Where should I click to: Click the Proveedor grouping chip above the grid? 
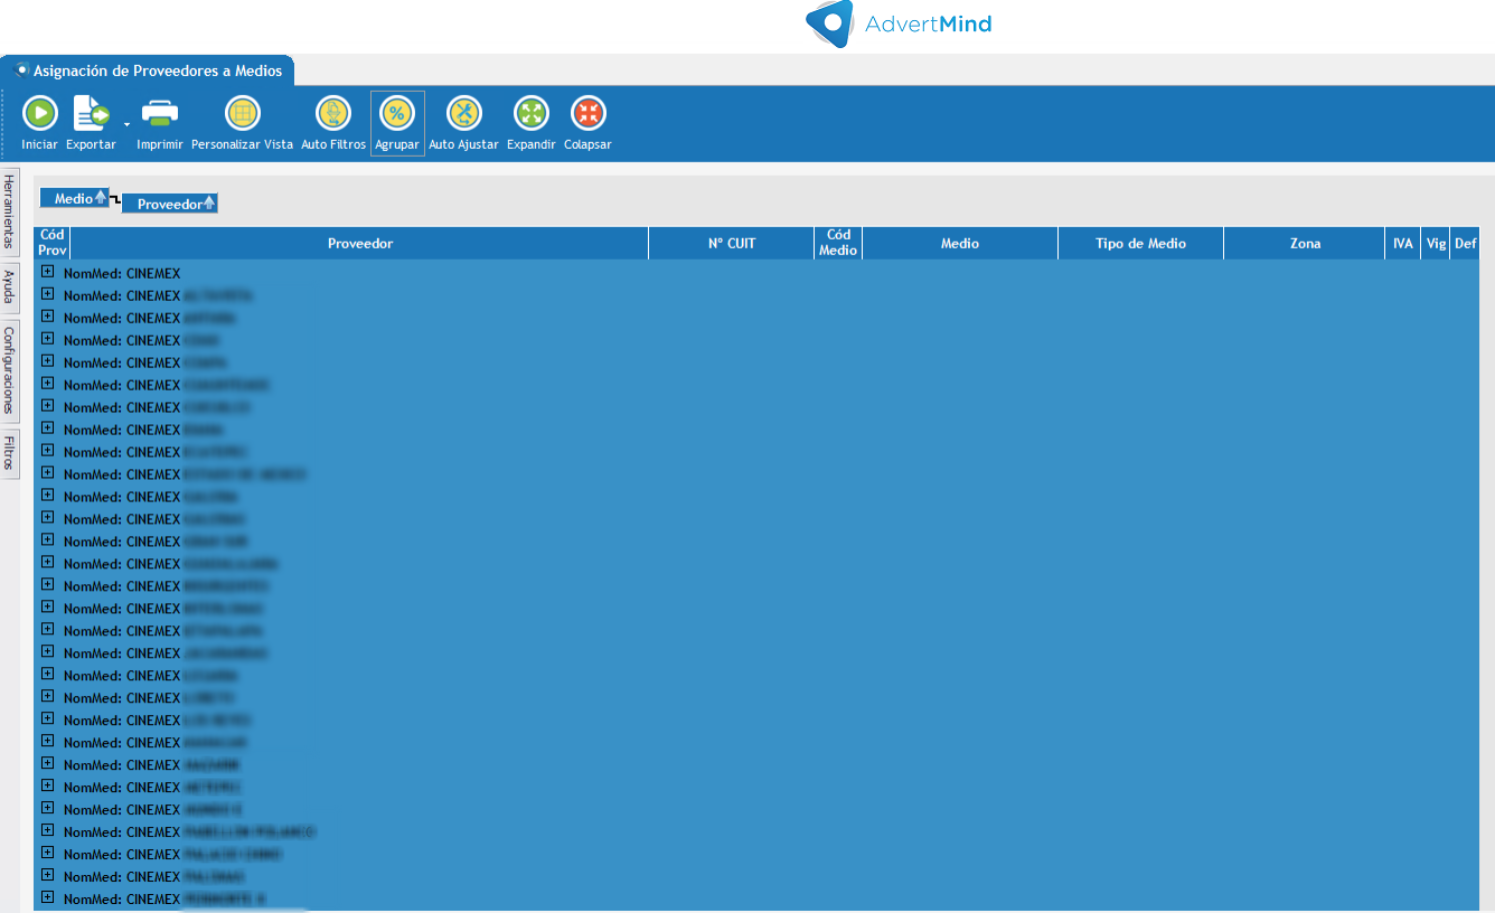[x=170, y=204]
